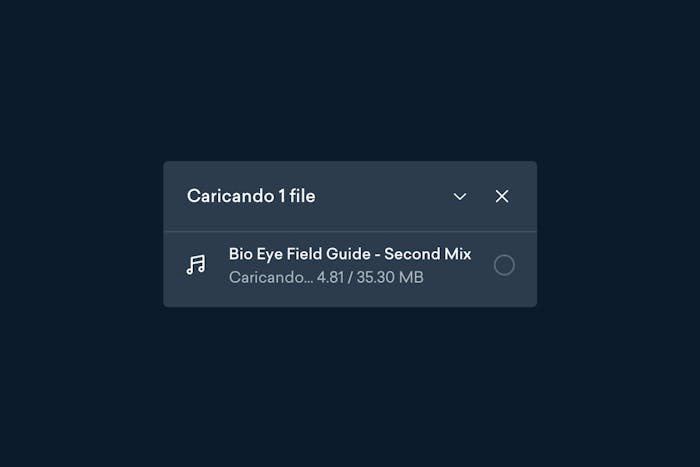
Task: Click the Caricando 1 file header title
Action: pos(251,196)
